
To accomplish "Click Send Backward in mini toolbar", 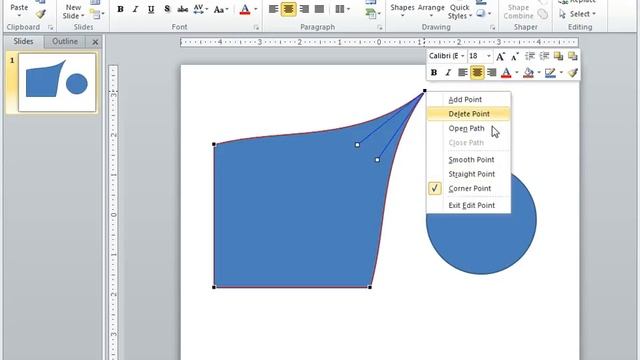I will (x=573, y=56).
